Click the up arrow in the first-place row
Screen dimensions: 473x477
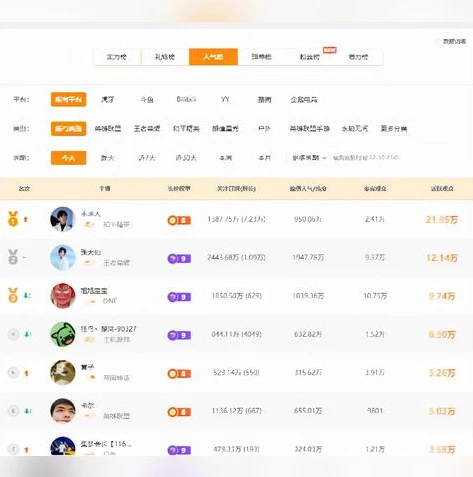26,219
